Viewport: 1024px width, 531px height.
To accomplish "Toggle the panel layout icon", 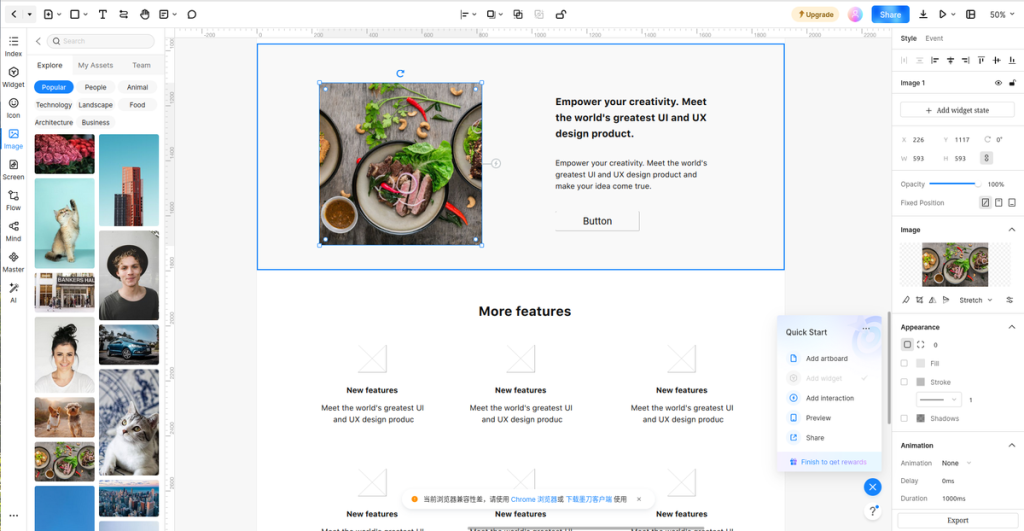I will [x=970, y=14].
